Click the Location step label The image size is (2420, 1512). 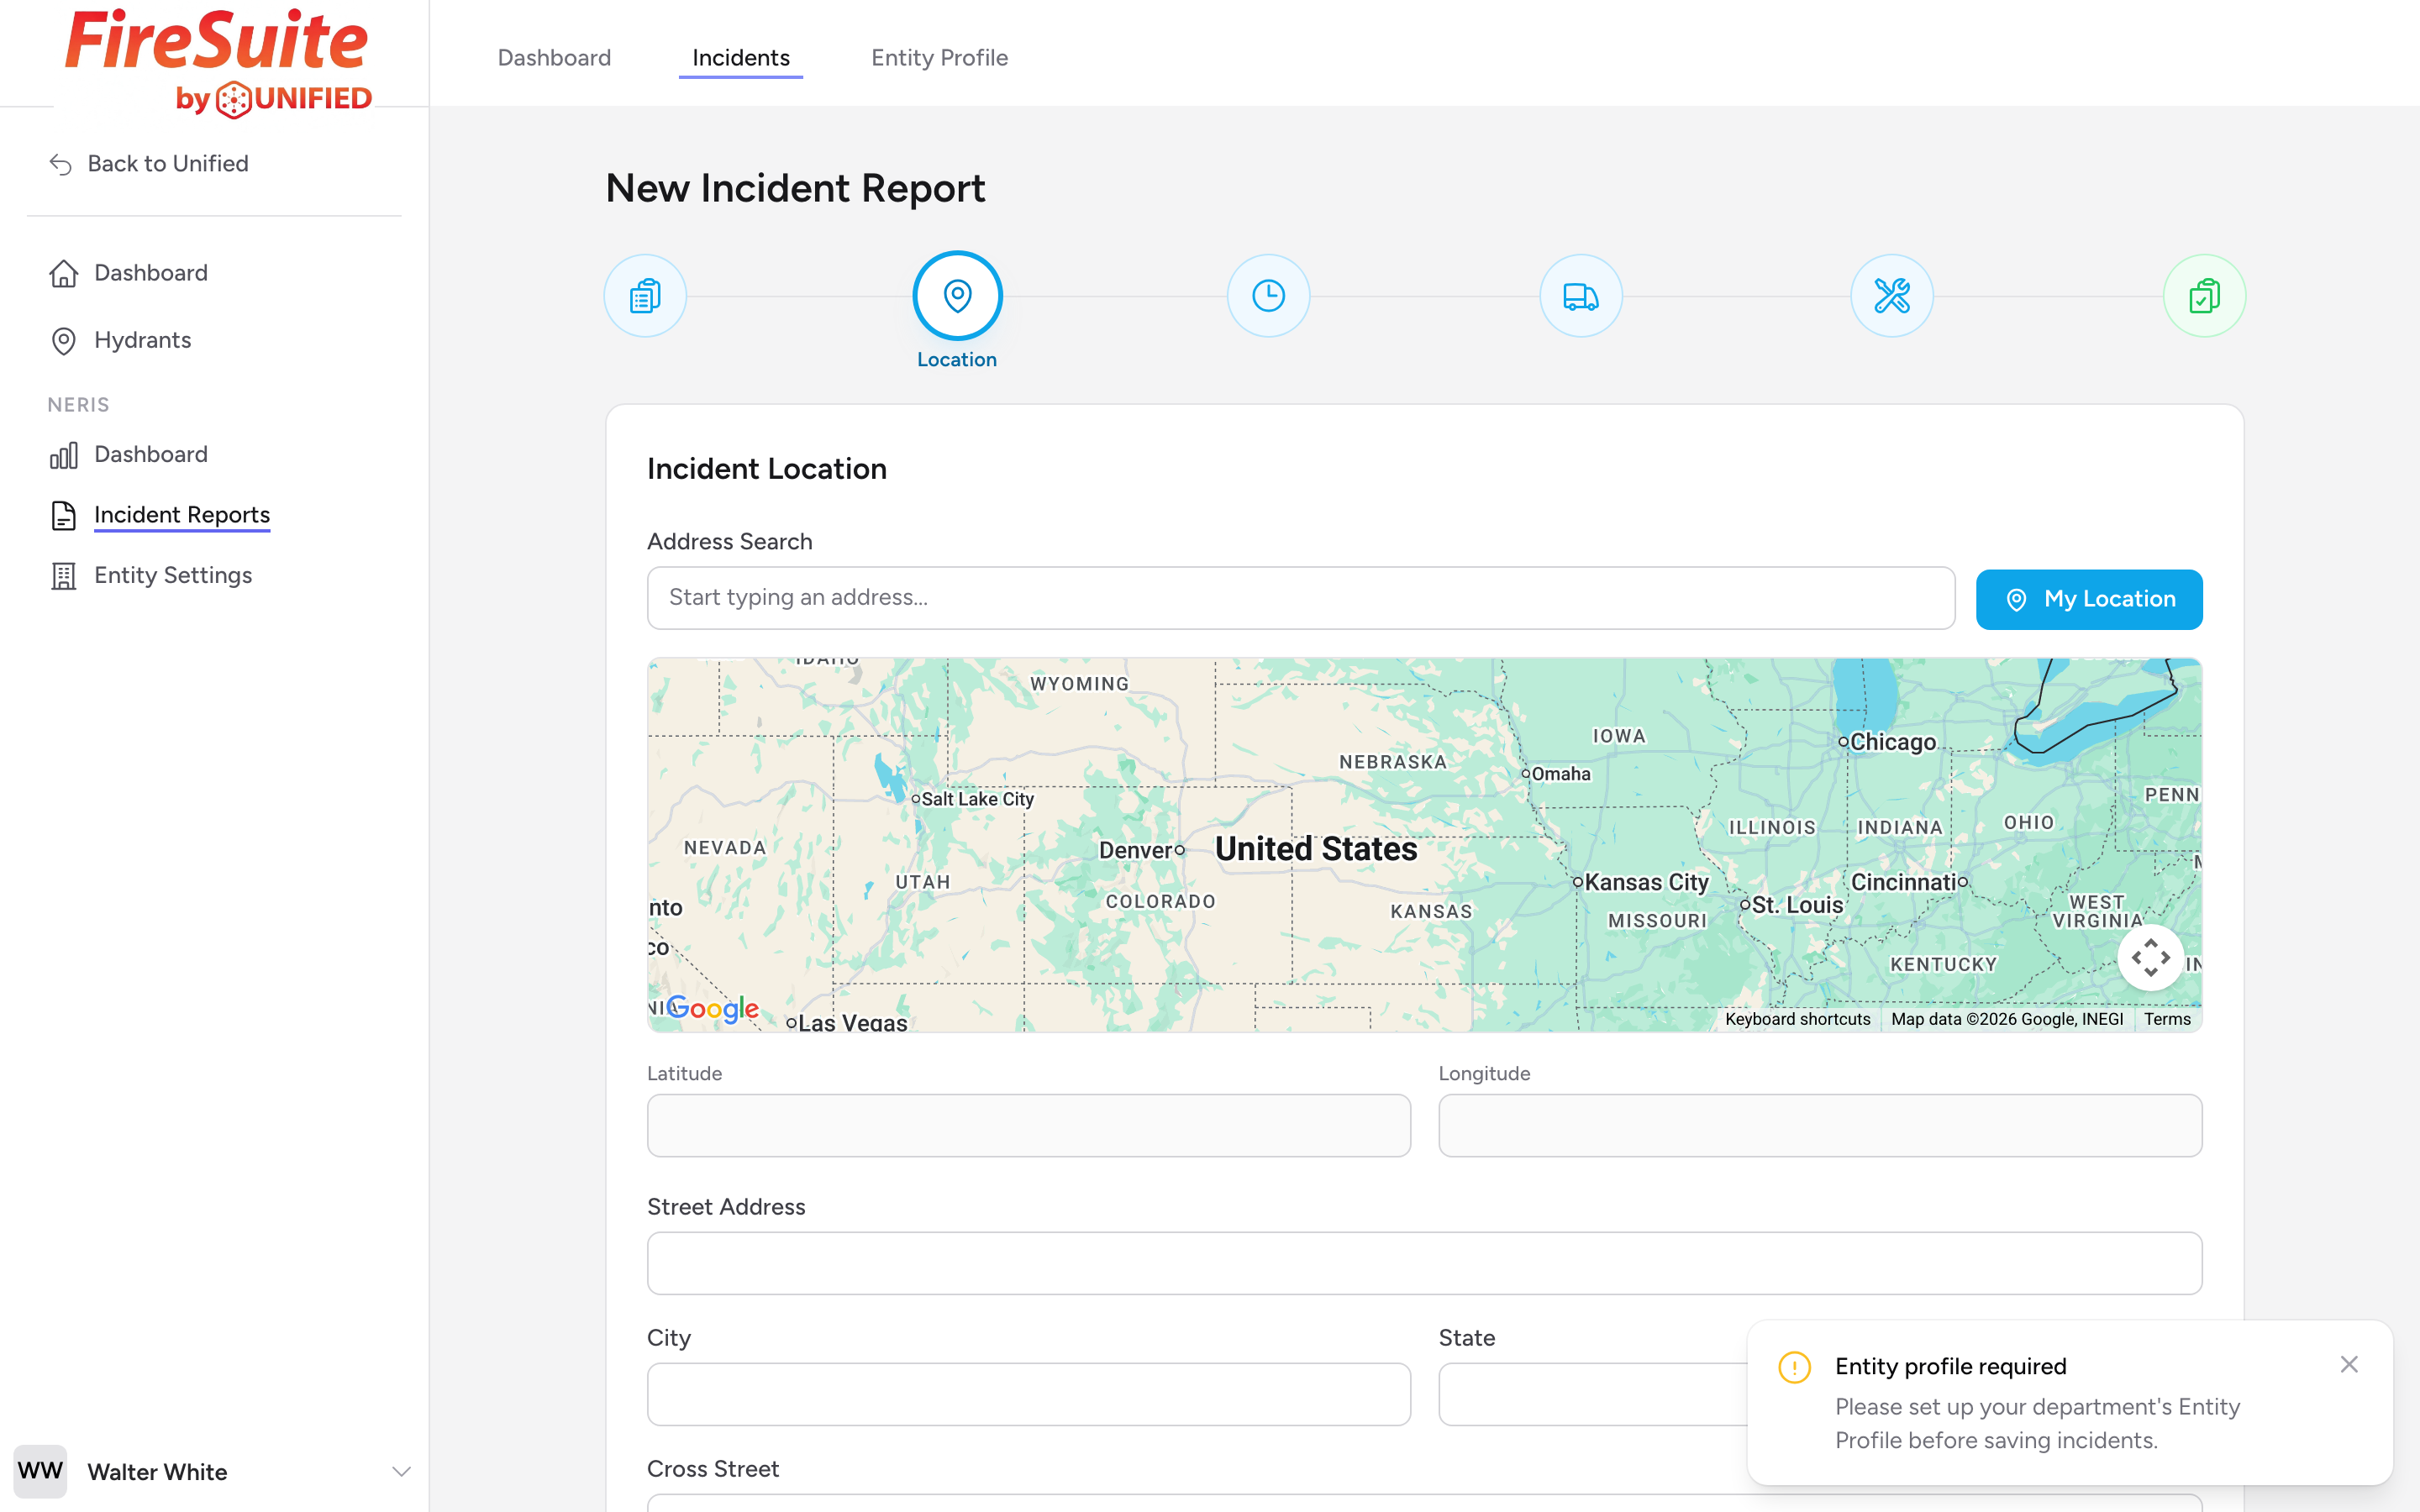[957, 360]
